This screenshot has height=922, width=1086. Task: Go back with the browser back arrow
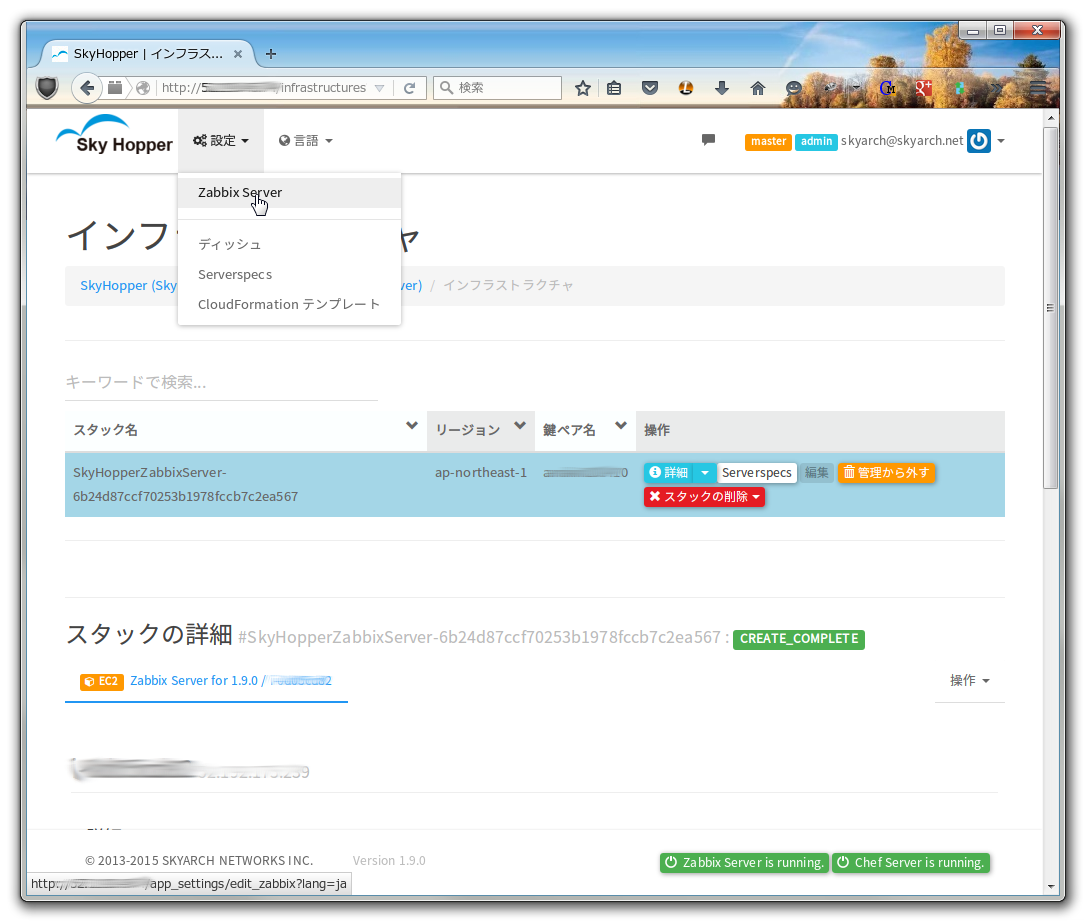click(x=87, y=88)
